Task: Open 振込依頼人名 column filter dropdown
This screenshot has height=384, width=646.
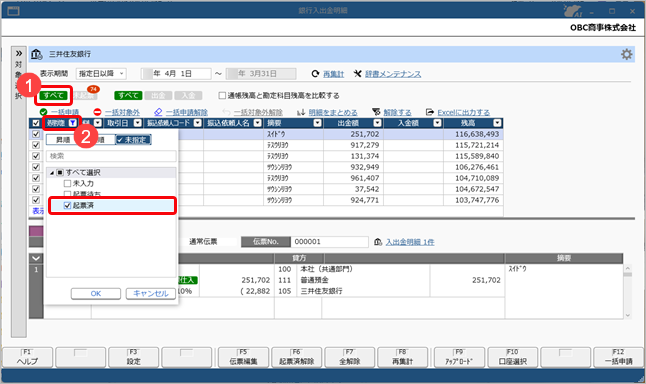Action: (257, 123)
